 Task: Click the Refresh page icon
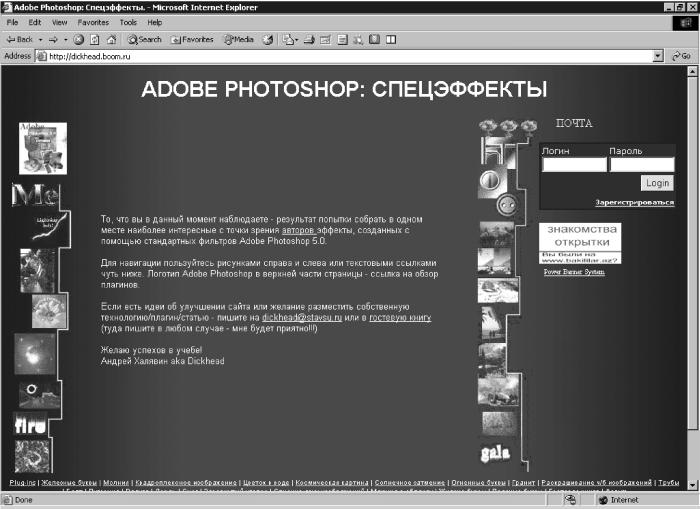(x=95, y=40)
